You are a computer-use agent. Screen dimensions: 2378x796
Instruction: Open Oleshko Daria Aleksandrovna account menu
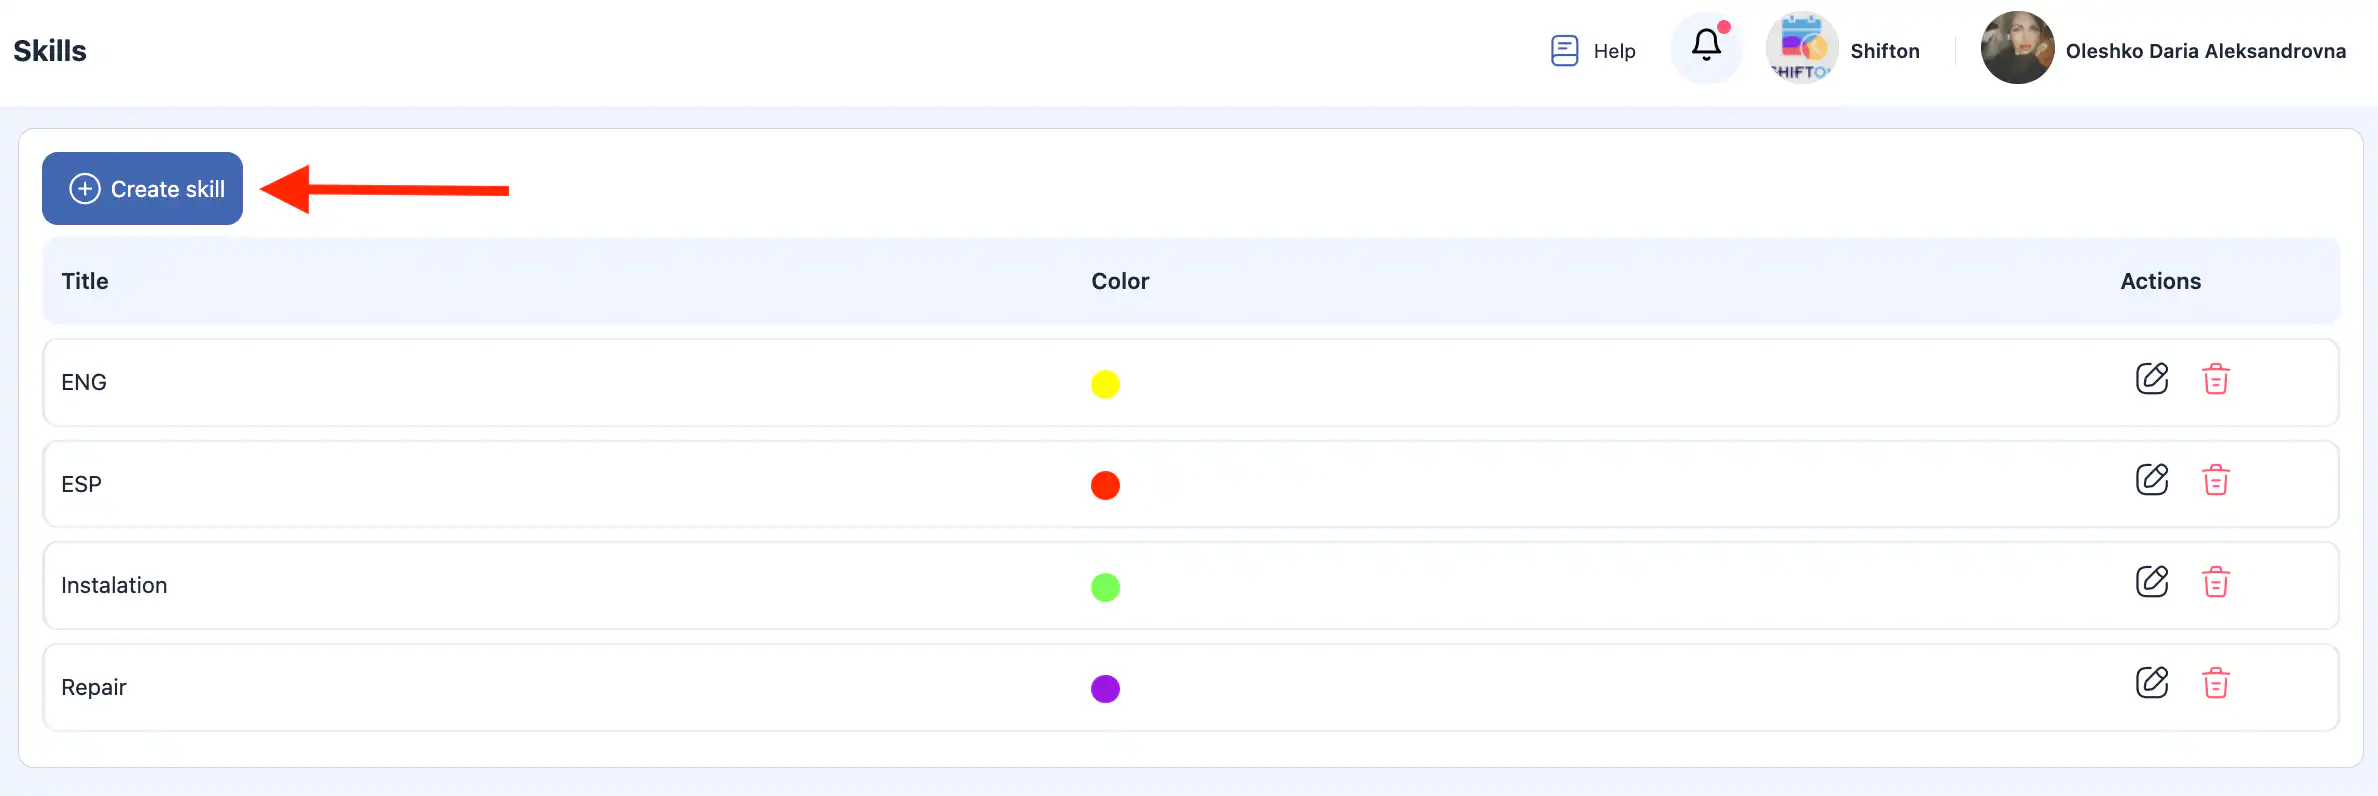[2205, 51]
